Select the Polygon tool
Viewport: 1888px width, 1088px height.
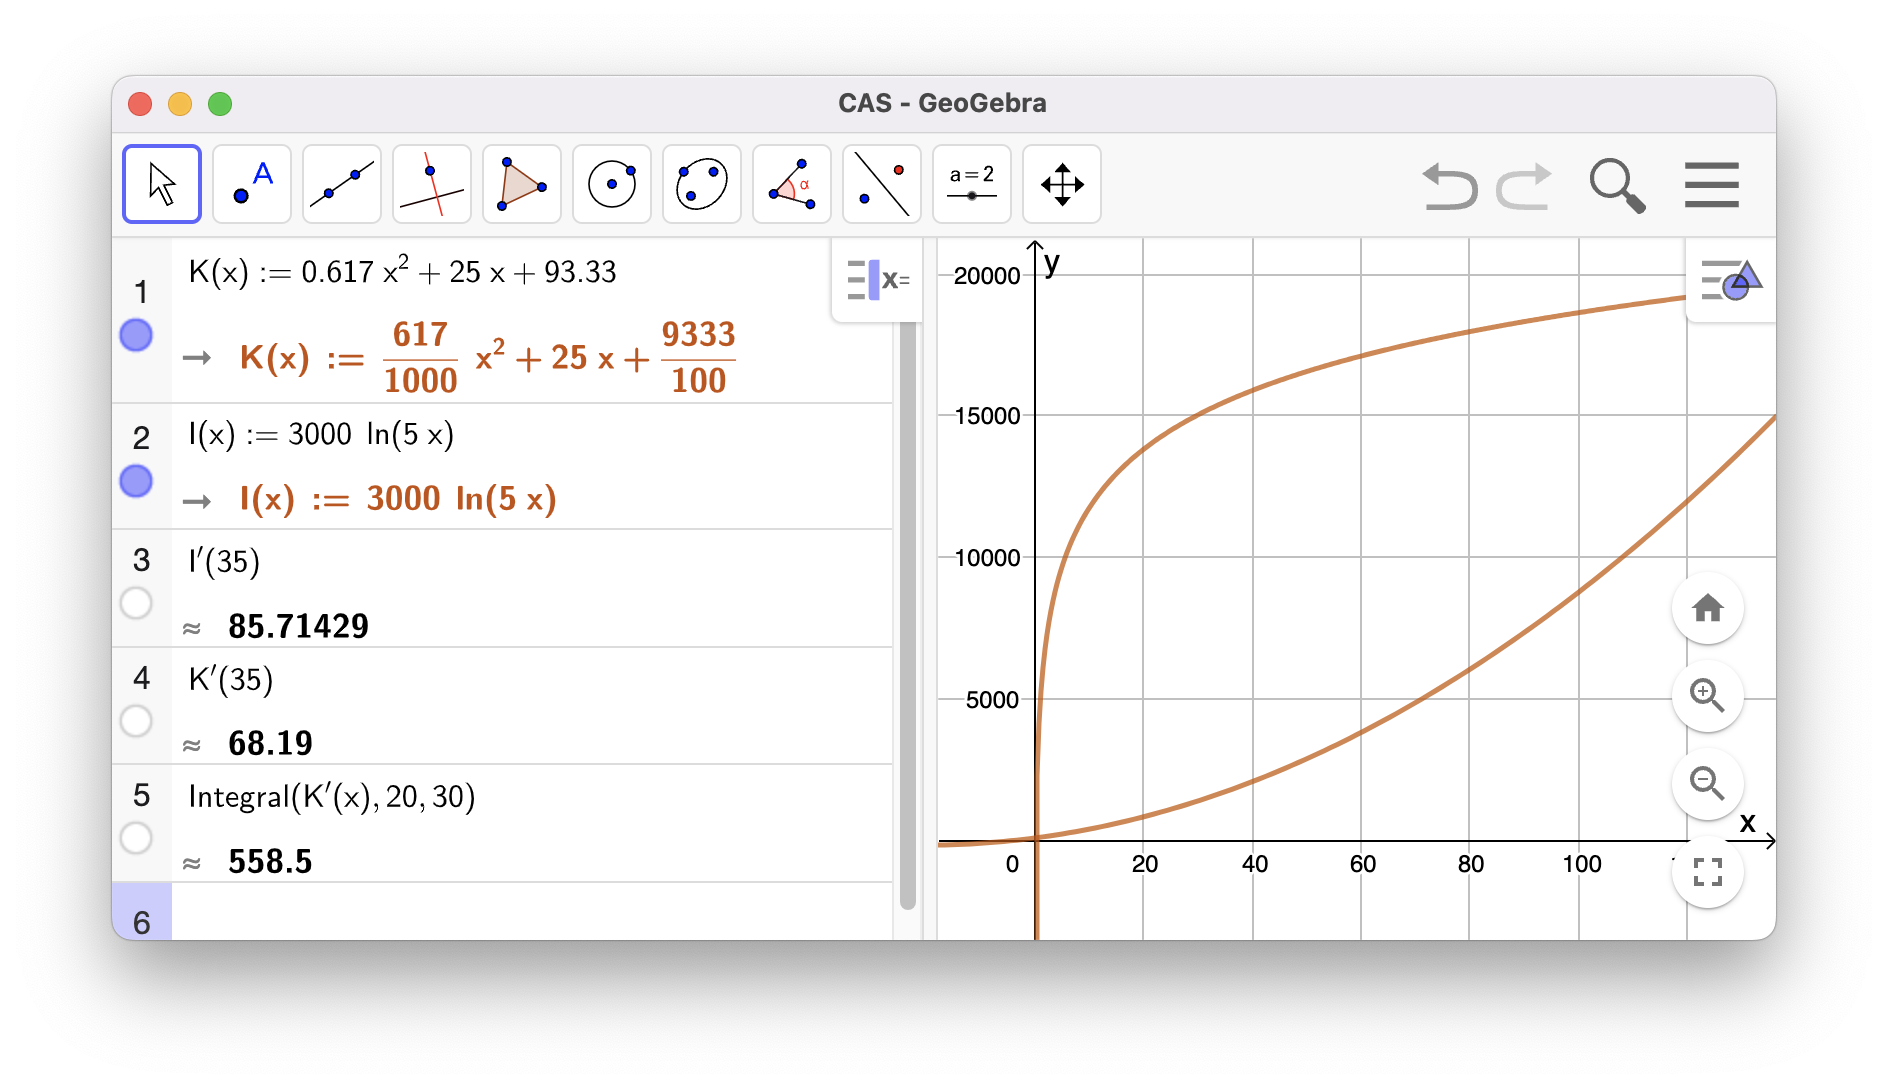(x=522, y=184)
